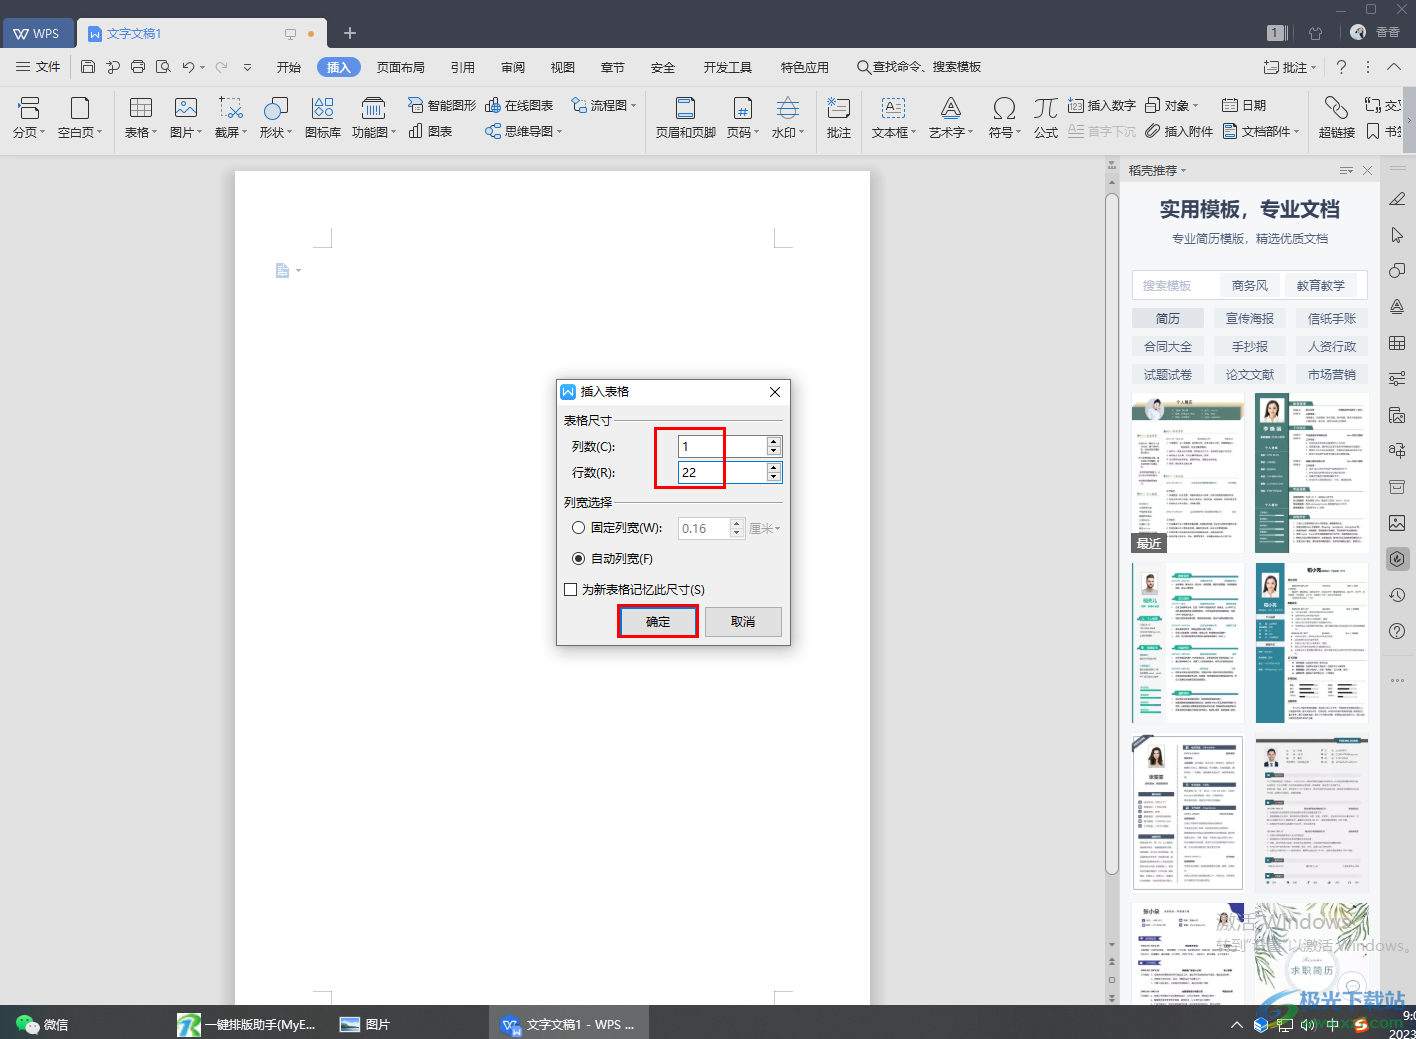Image resolution: width=1416 pixels, height=1039 pixels.
Task: Open the 最近 resume template thumbnail
Action: (1188, 473)
